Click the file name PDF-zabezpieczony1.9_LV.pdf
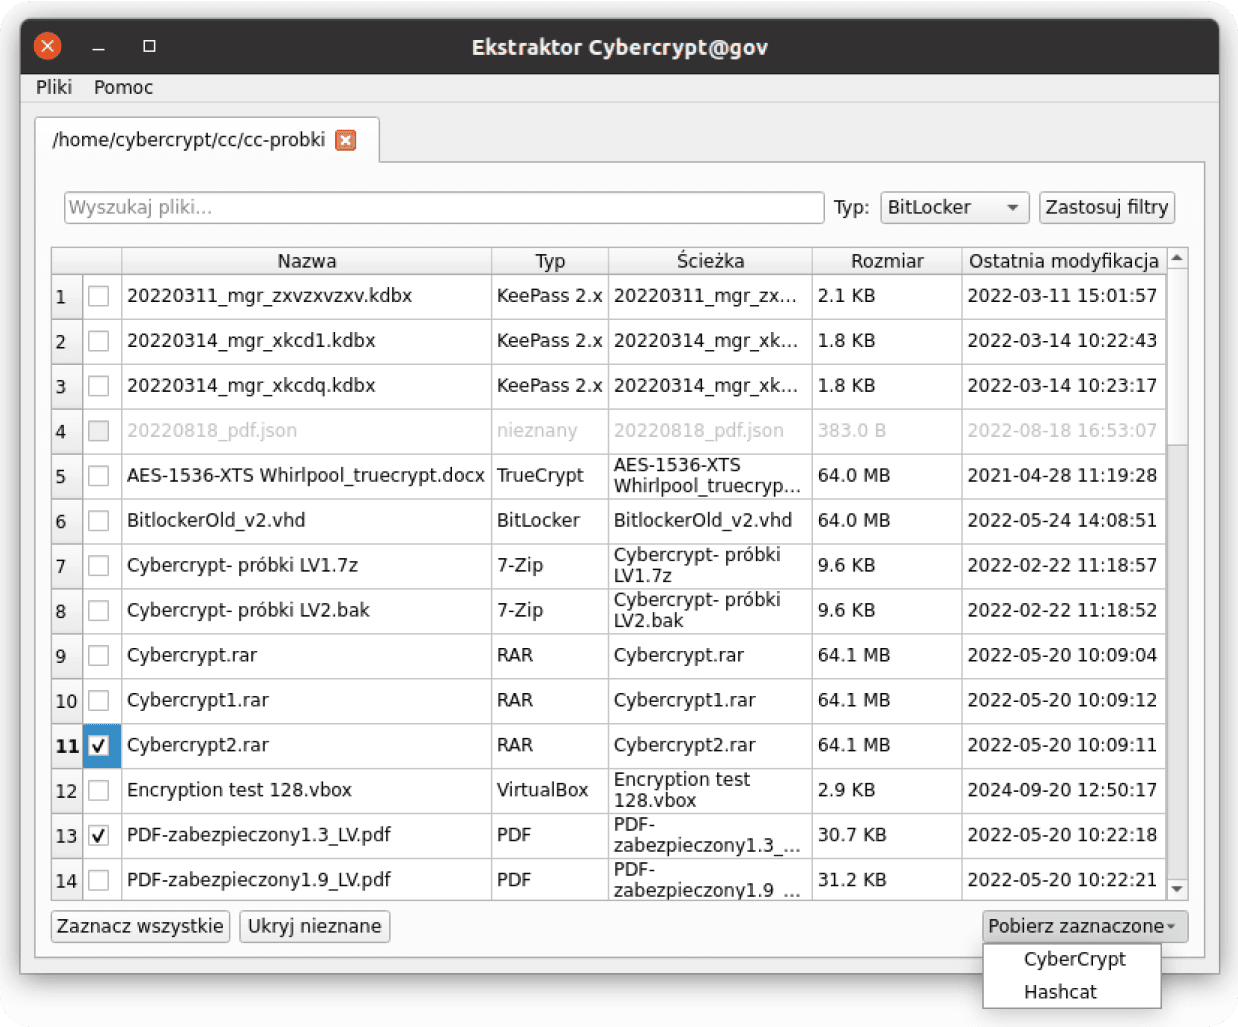This screenshot has width=1238, height=1027. [x=259, y=881]
